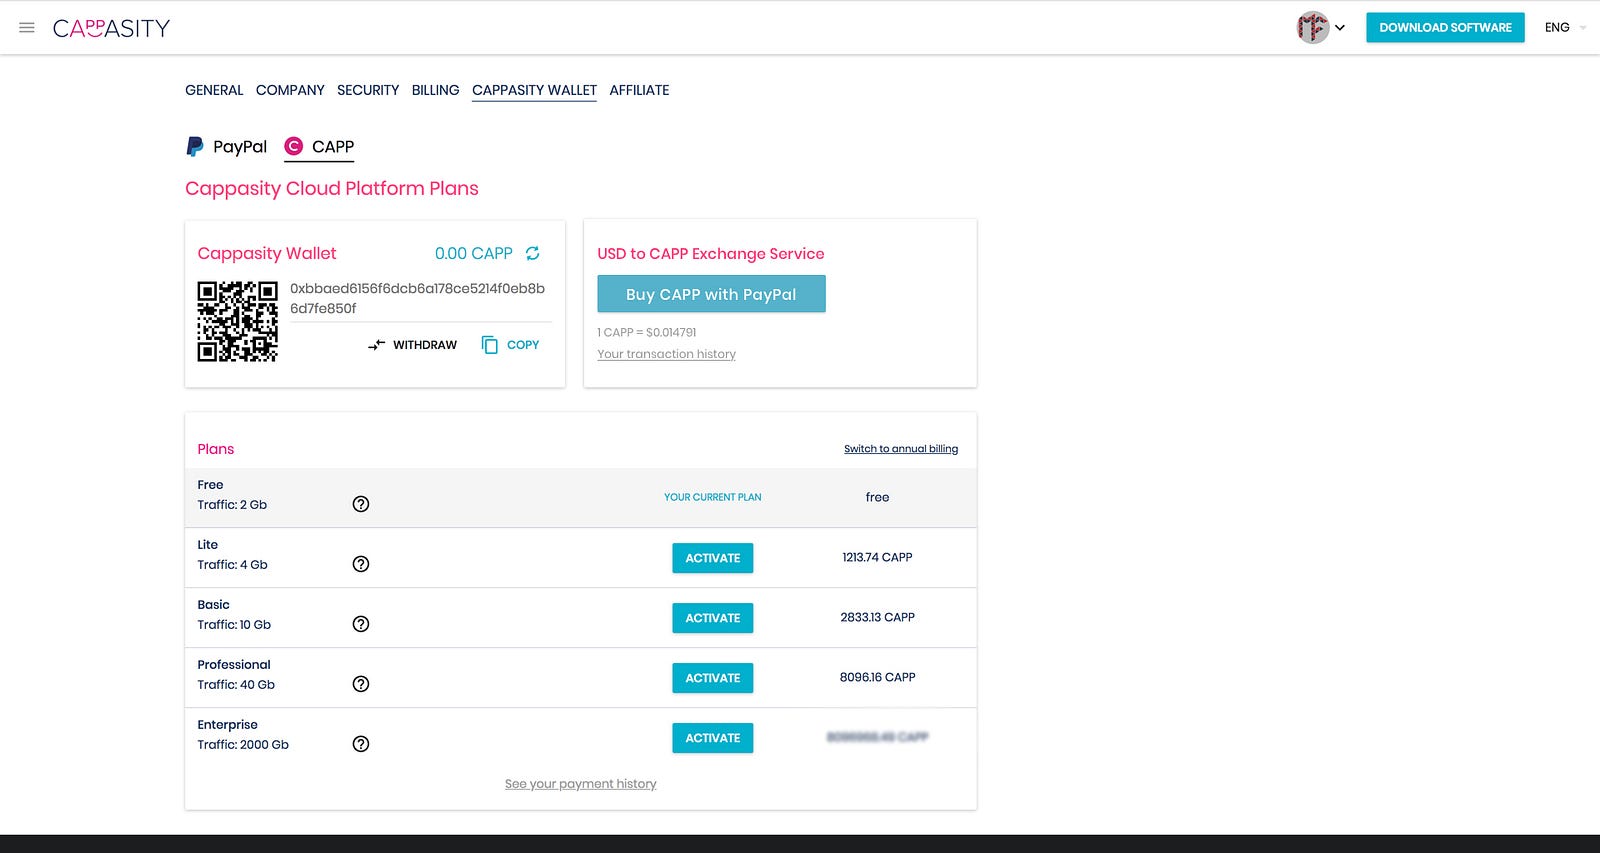1600x853 pixels.
Task: Activate the Lite plan
Action: coord(712,558)
